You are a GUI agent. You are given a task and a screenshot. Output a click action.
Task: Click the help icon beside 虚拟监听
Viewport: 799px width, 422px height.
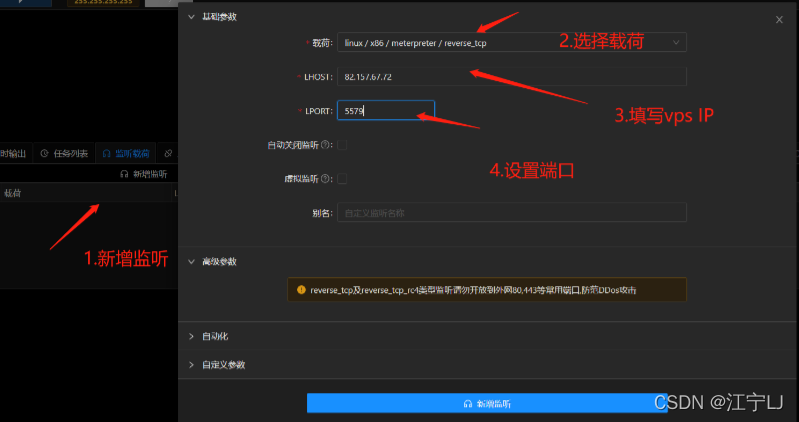325,179
